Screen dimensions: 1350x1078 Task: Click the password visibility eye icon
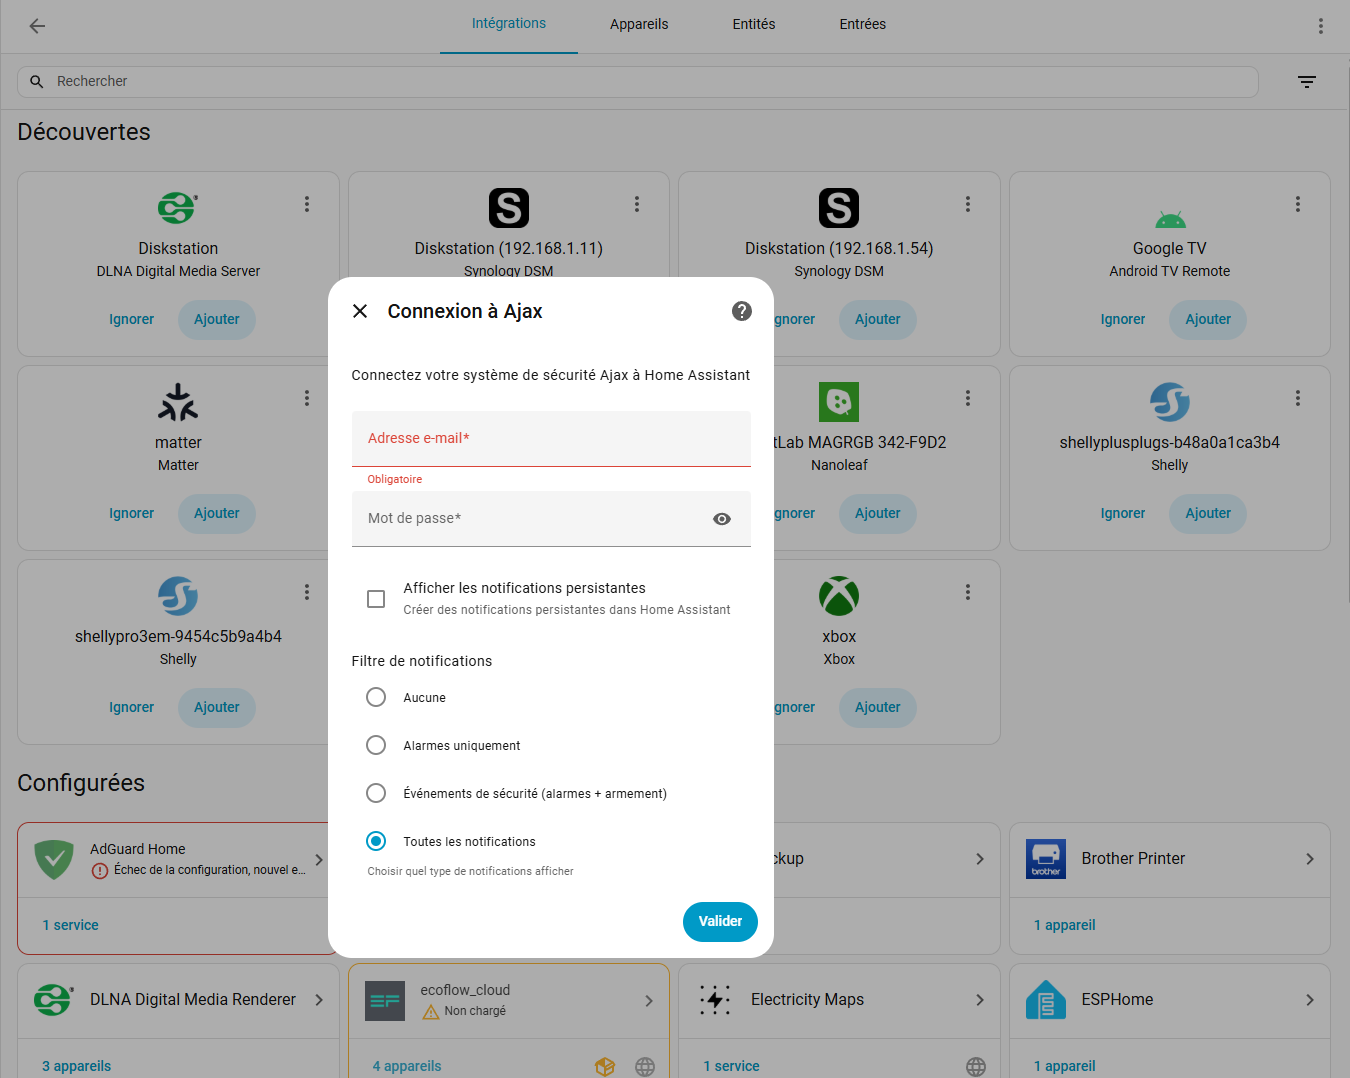pyautogui.click(x=722, y=519)
